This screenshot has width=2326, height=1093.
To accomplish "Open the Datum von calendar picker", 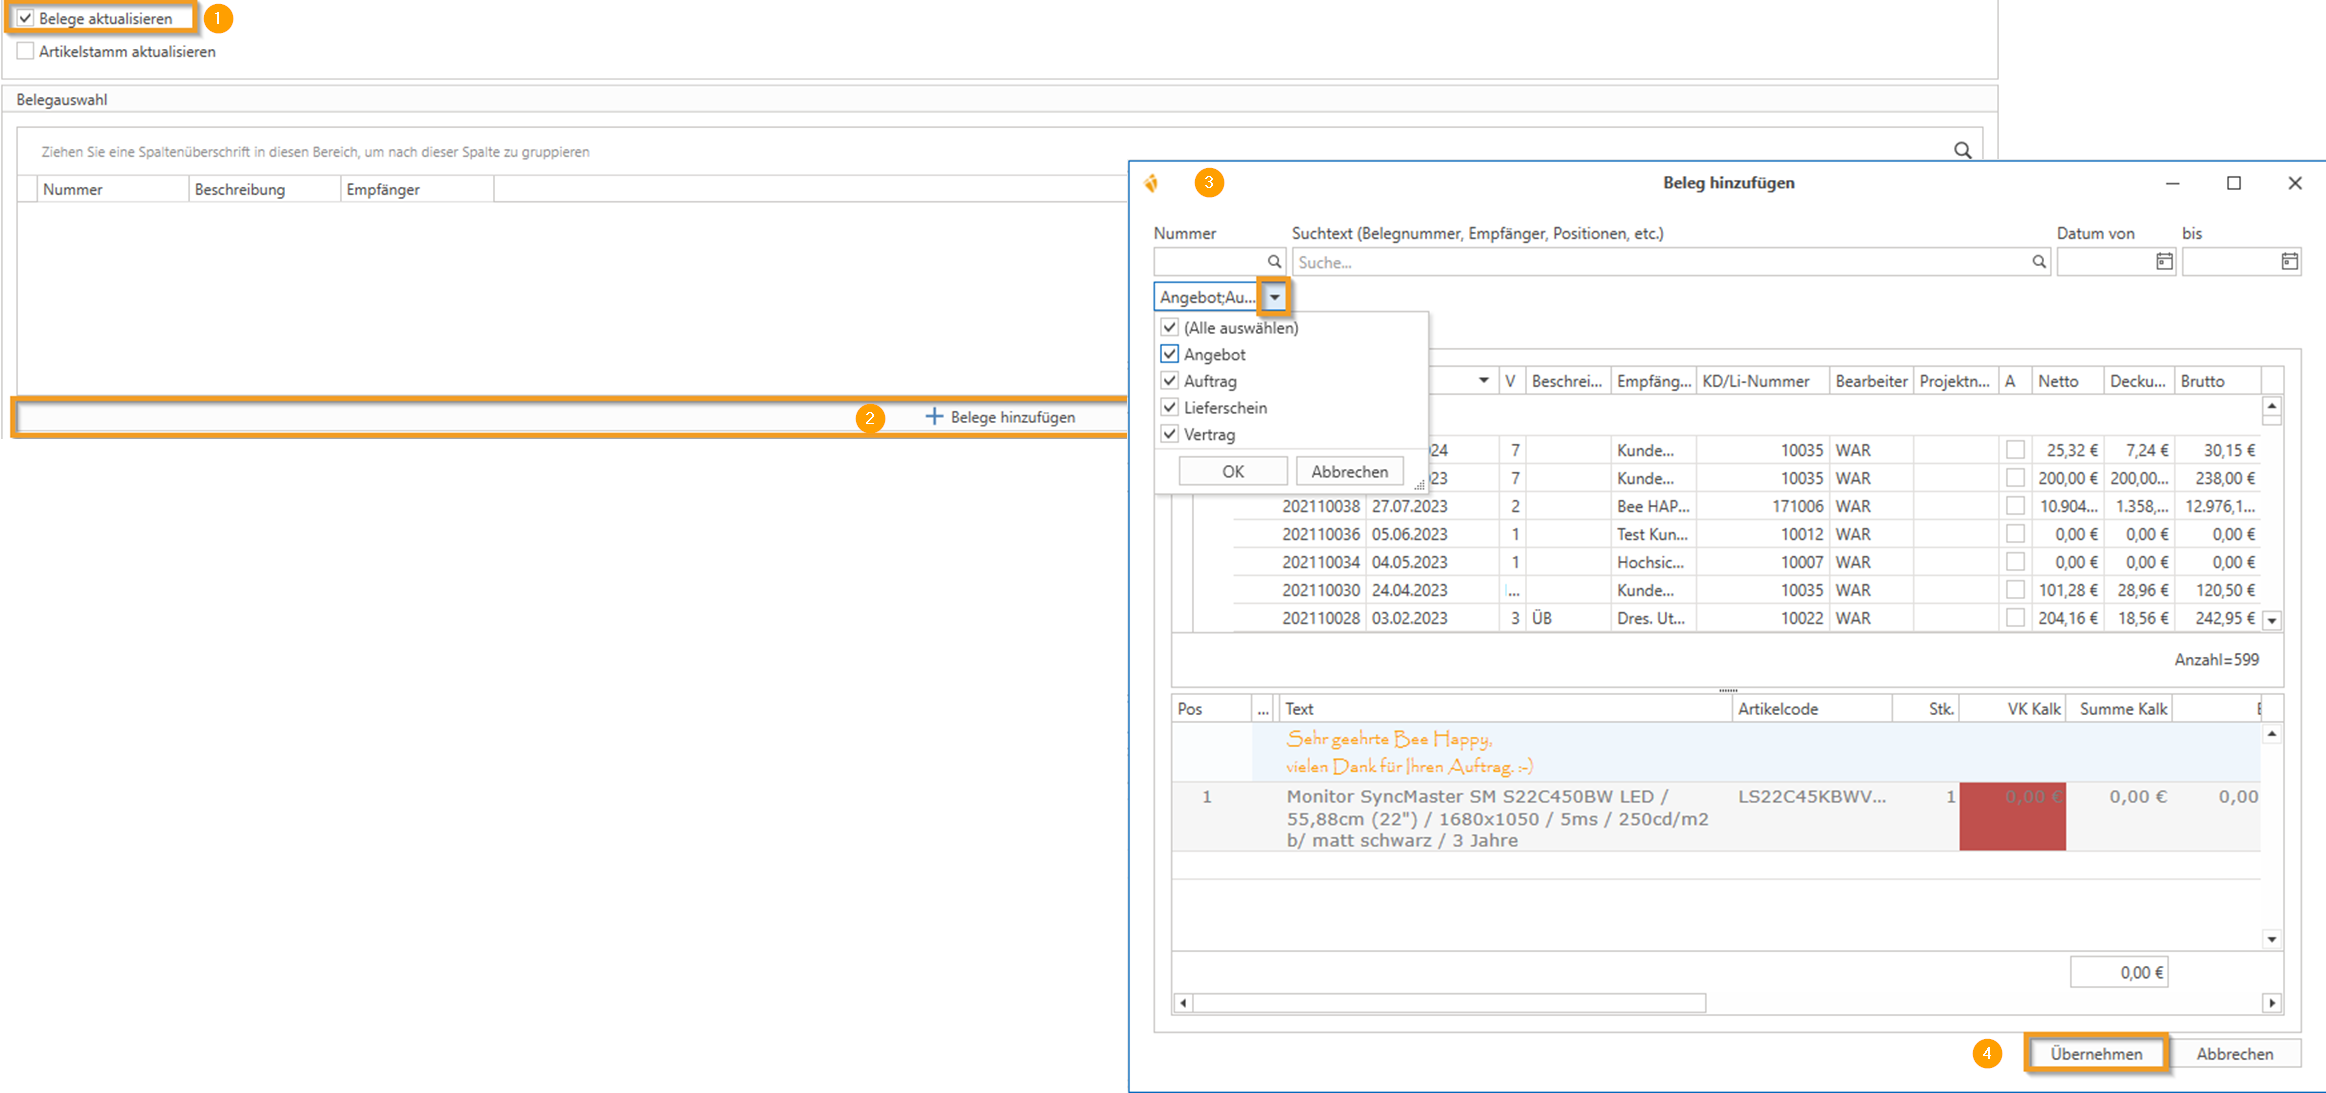I will [x=2164, y=262].
